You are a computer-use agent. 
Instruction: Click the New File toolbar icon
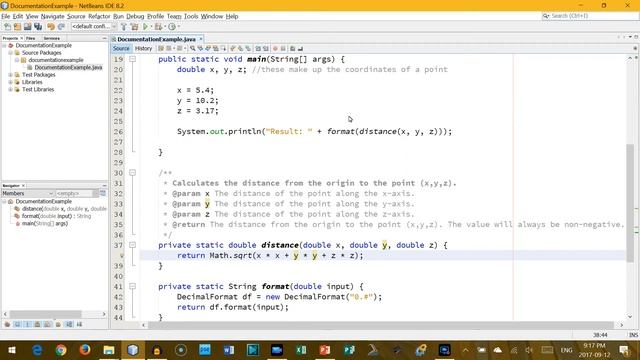(7, 27)
